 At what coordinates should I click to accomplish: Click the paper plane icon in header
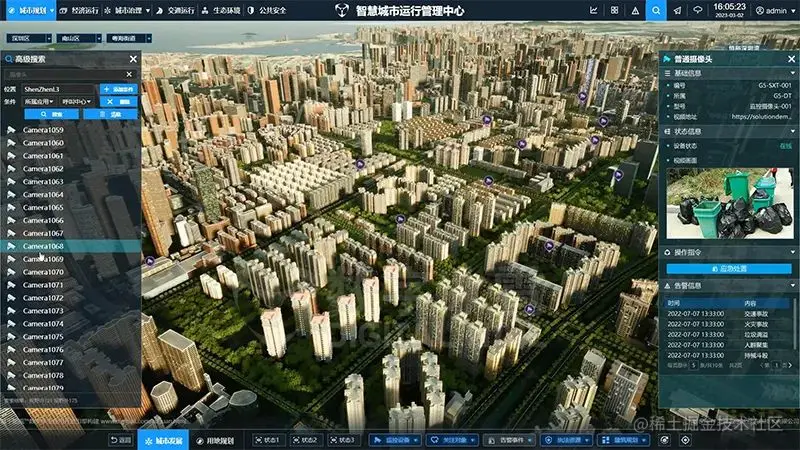click(x=677, y=10)
